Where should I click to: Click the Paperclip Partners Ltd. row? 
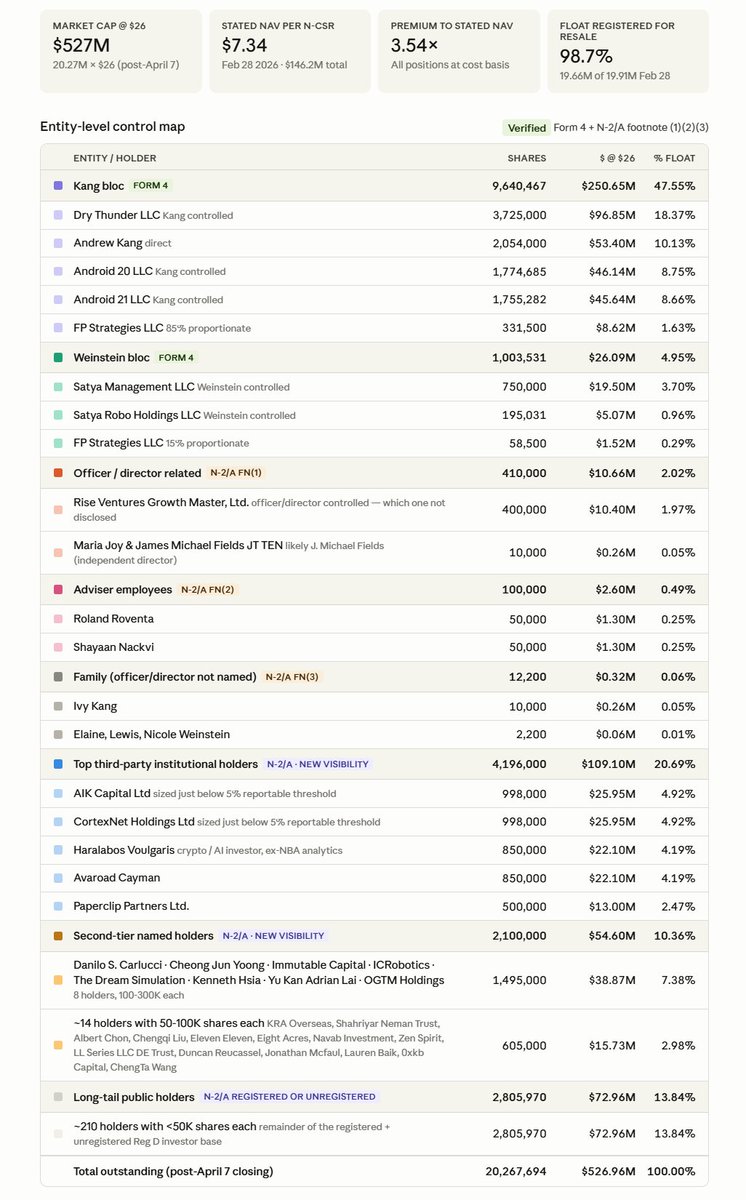tap(373, 906)
